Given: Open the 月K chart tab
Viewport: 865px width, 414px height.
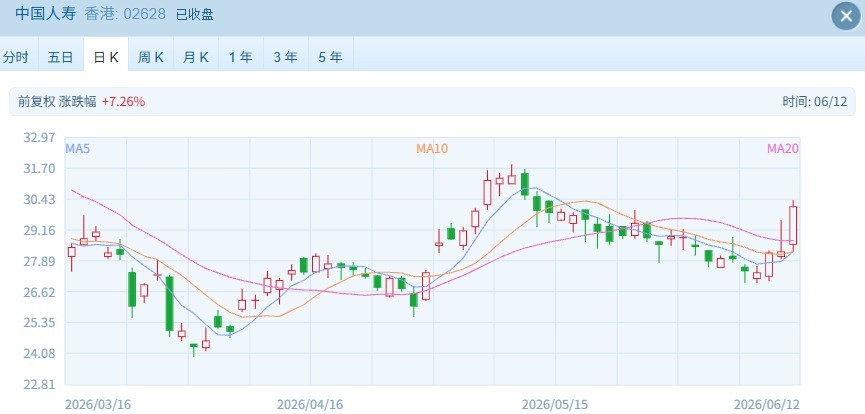Looking at the screenshot, I should point(196,57).
